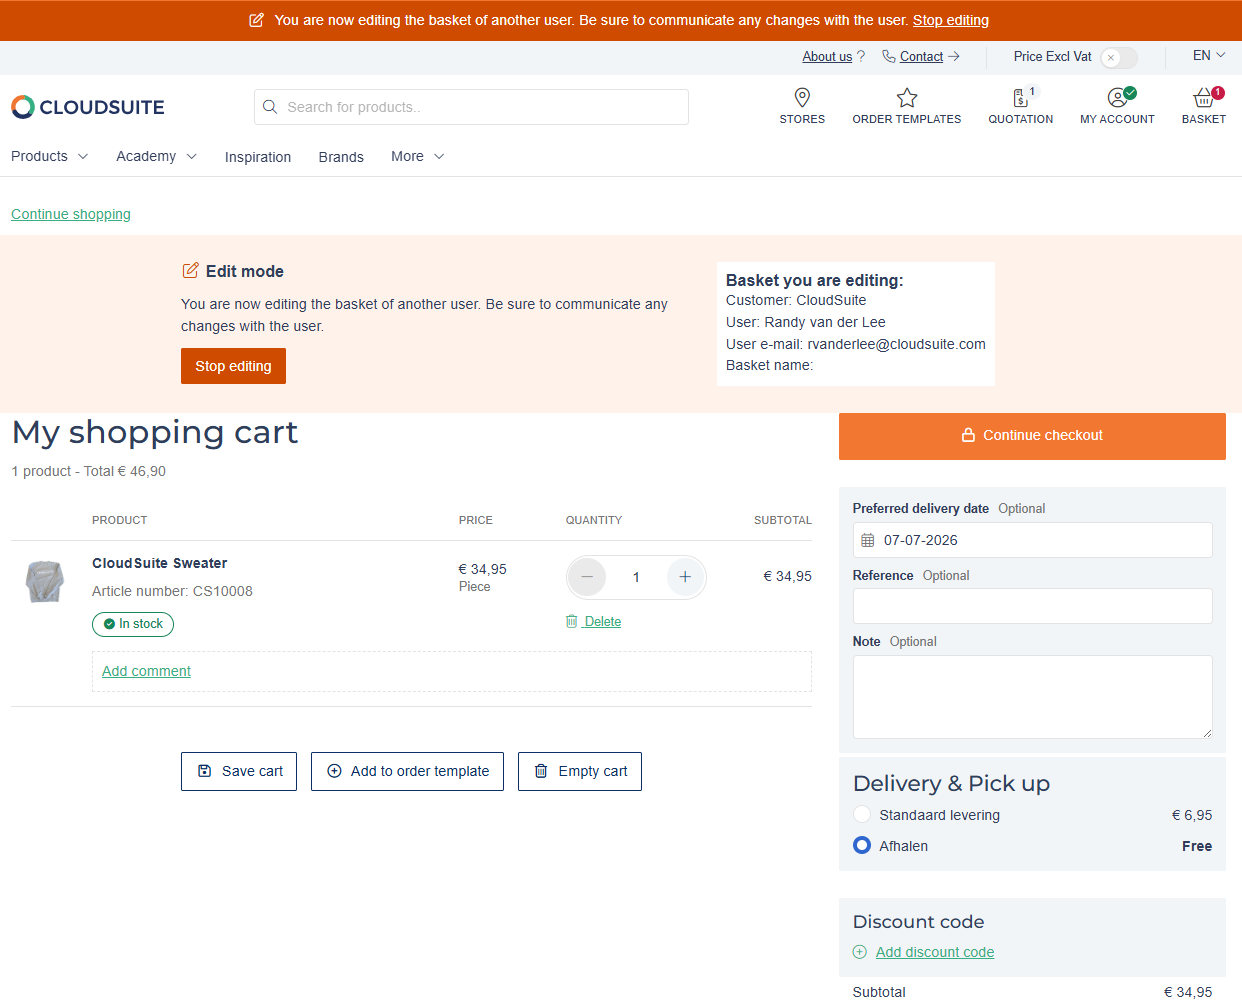Open the Quotation icon
Image resolution: width=1242 pixels, height=1008 pixels.
pos(1020,97)
